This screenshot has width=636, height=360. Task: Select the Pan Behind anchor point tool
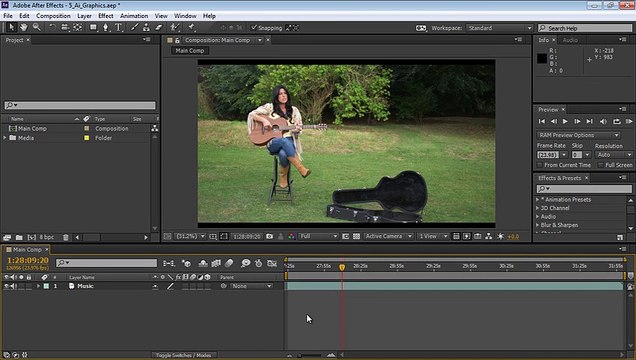click(x=77, y=27)
